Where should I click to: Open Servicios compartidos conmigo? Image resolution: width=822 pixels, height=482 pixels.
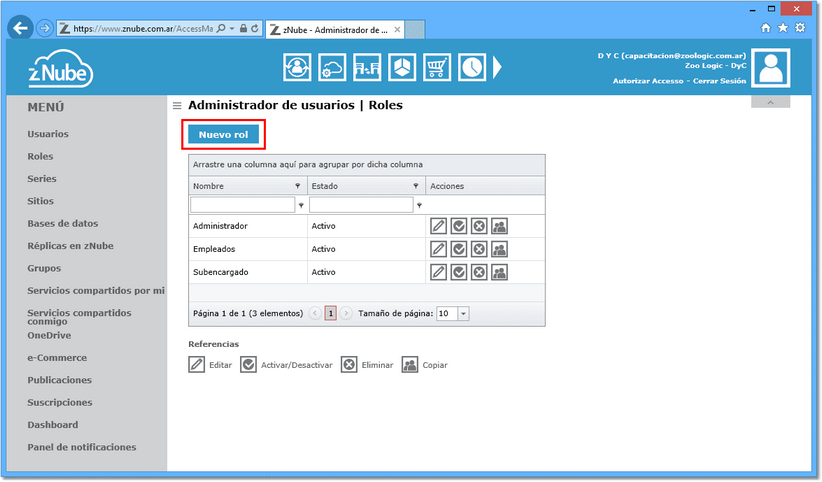tap(79, 317)
